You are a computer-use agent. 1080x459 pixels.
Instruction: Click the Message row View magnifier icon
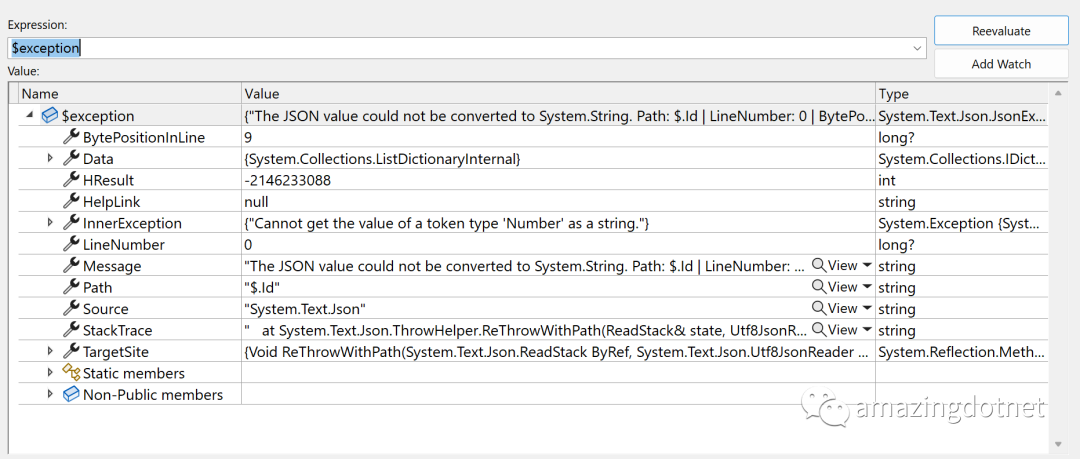(x=819, y=266)
